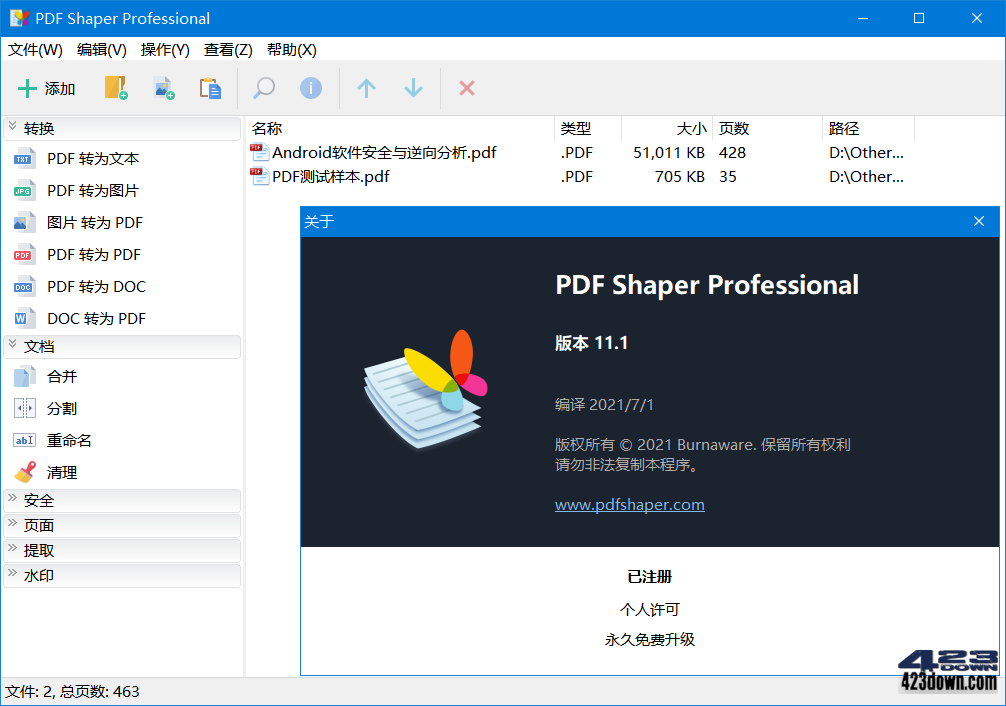This screenshot has width=1006, height=706.
Task: Sort the file list by 大小 column
Action: [667, 129]
